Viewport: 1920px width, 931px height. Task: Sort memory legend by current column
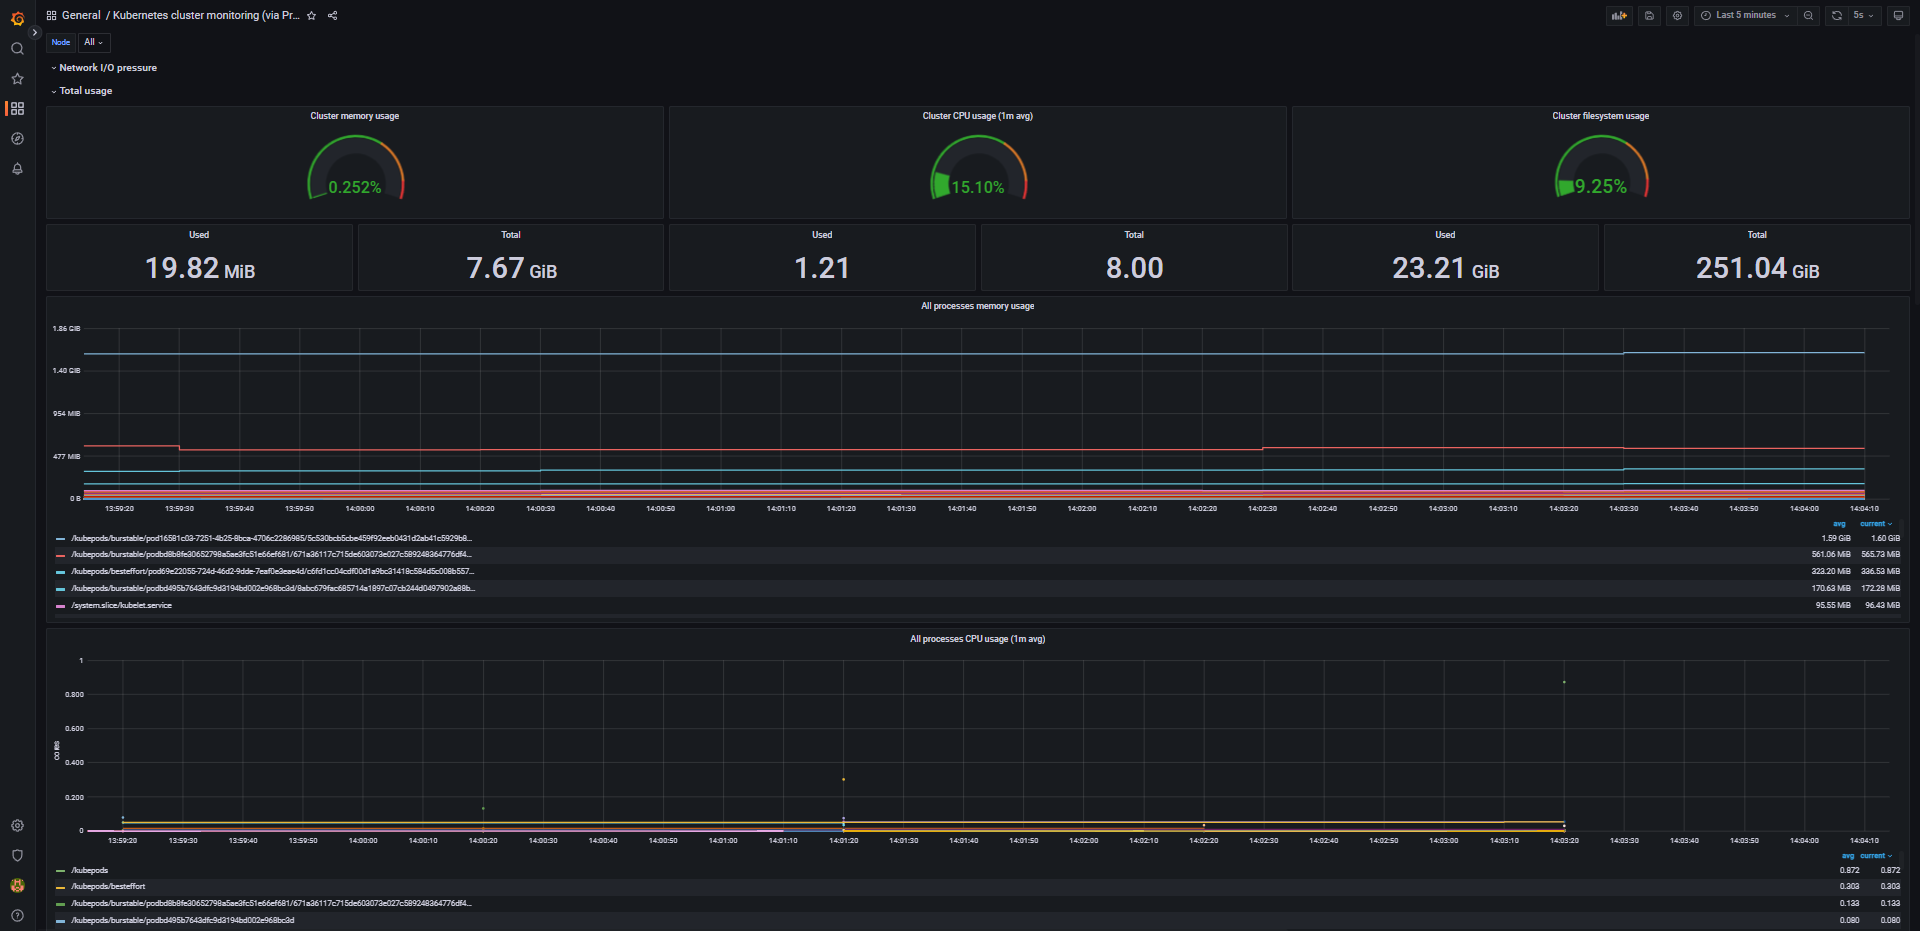1876,524
